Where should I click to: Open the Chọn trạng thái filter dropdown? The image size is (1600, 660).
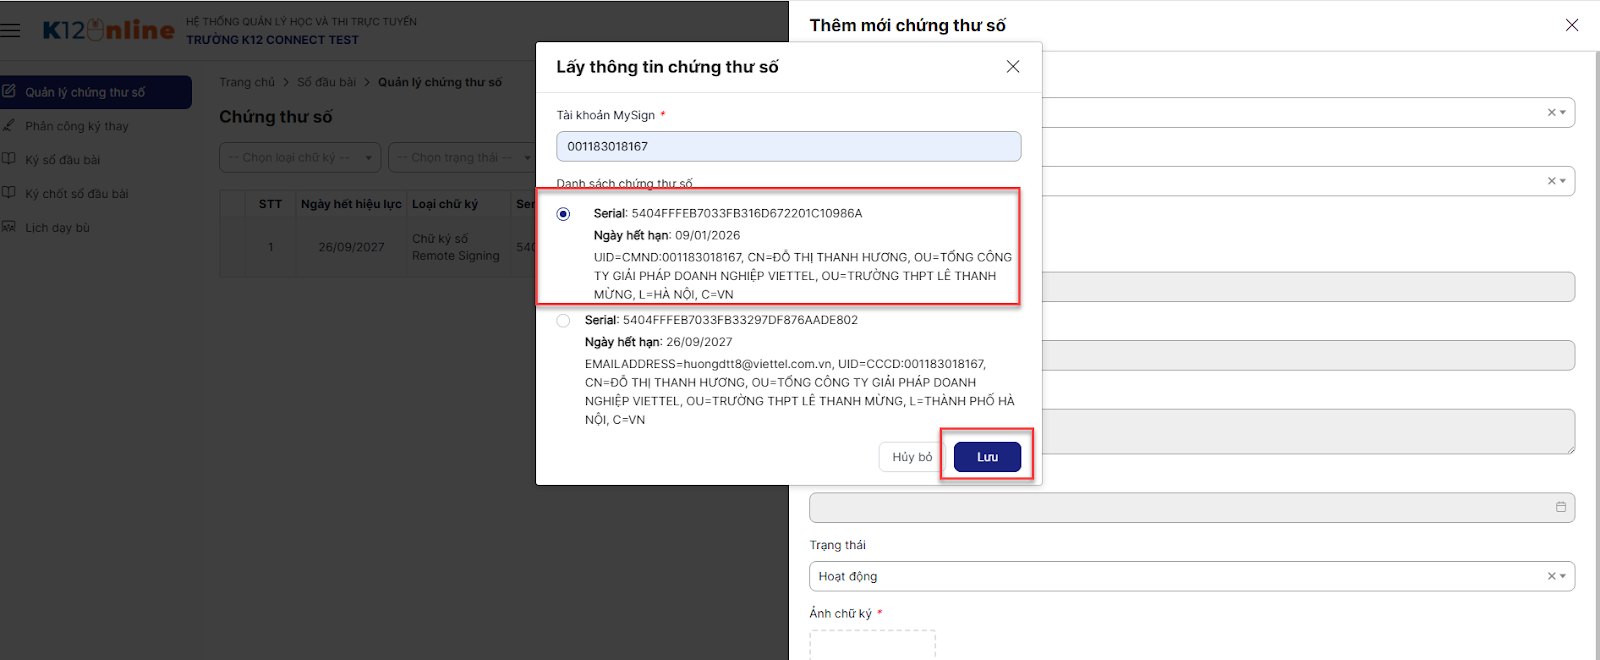pyautogui.click(x=462, y=158)
